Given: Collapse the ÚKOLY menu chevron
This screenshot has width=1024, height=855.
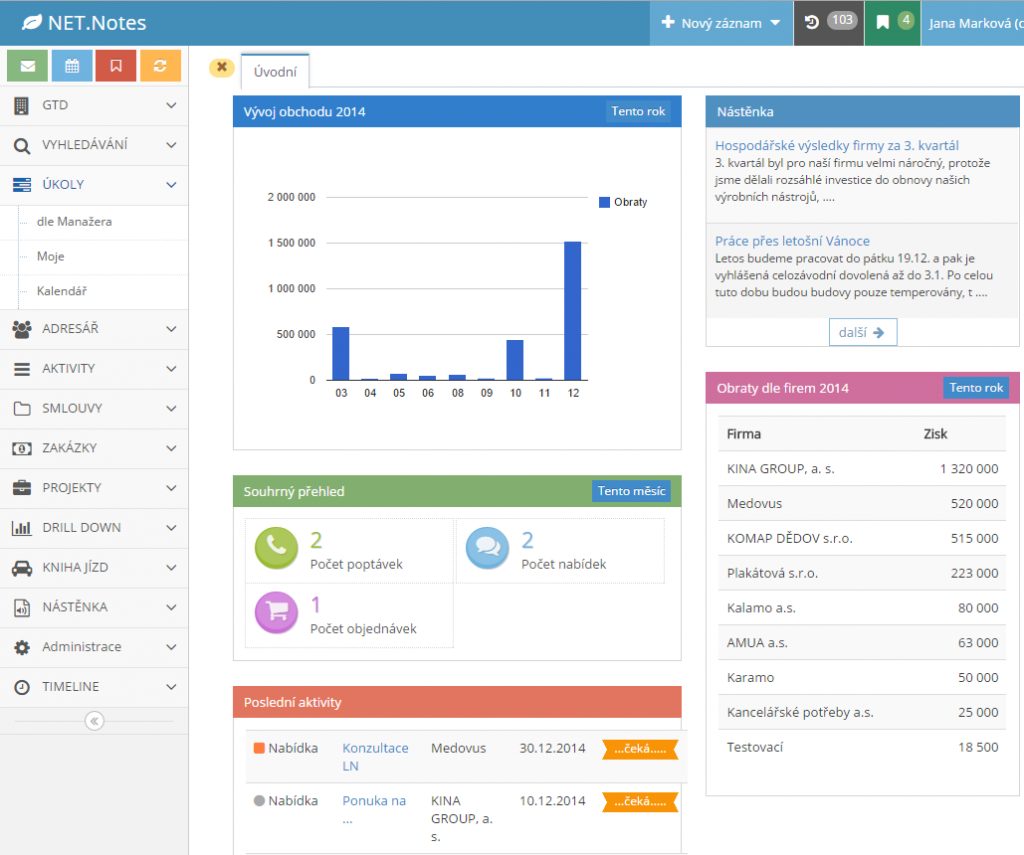Looking at the screenshot, I should [171, 185].
